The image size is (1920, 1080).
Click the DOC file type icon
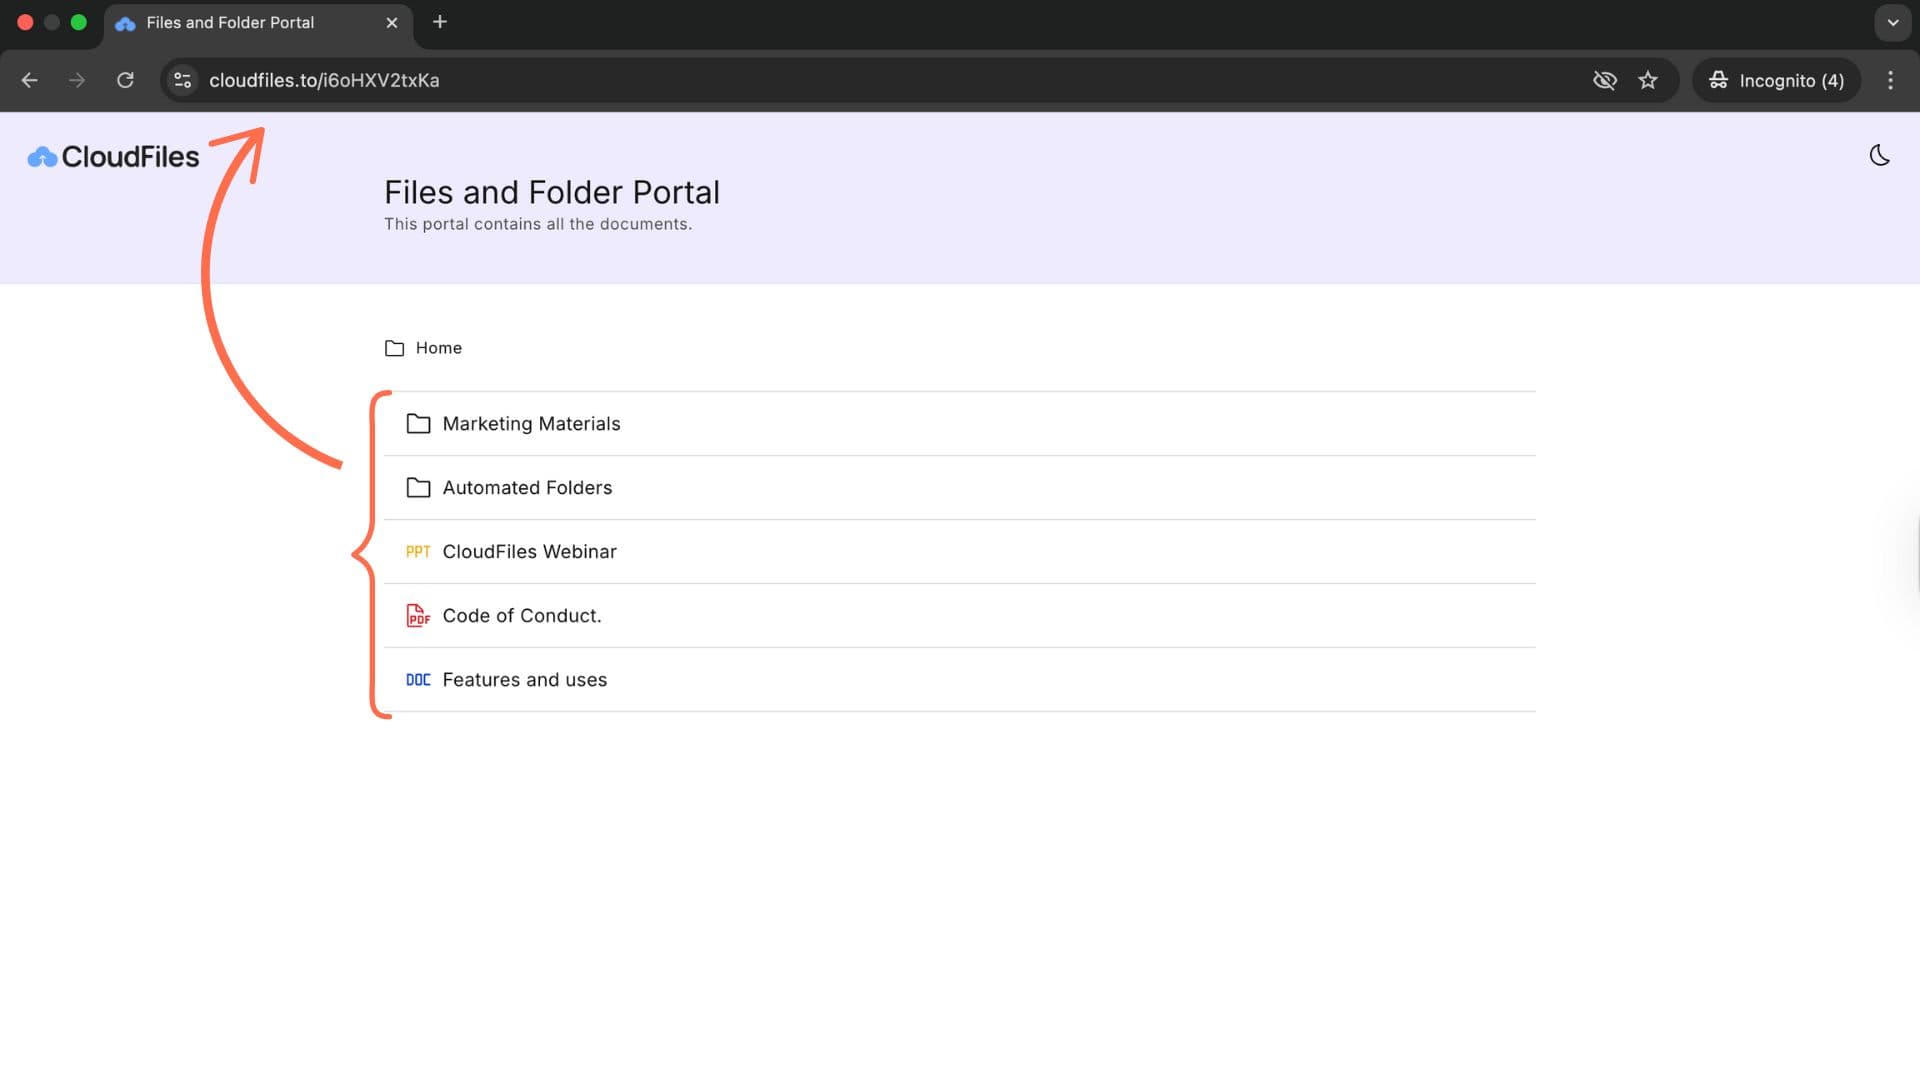point(418,680)
